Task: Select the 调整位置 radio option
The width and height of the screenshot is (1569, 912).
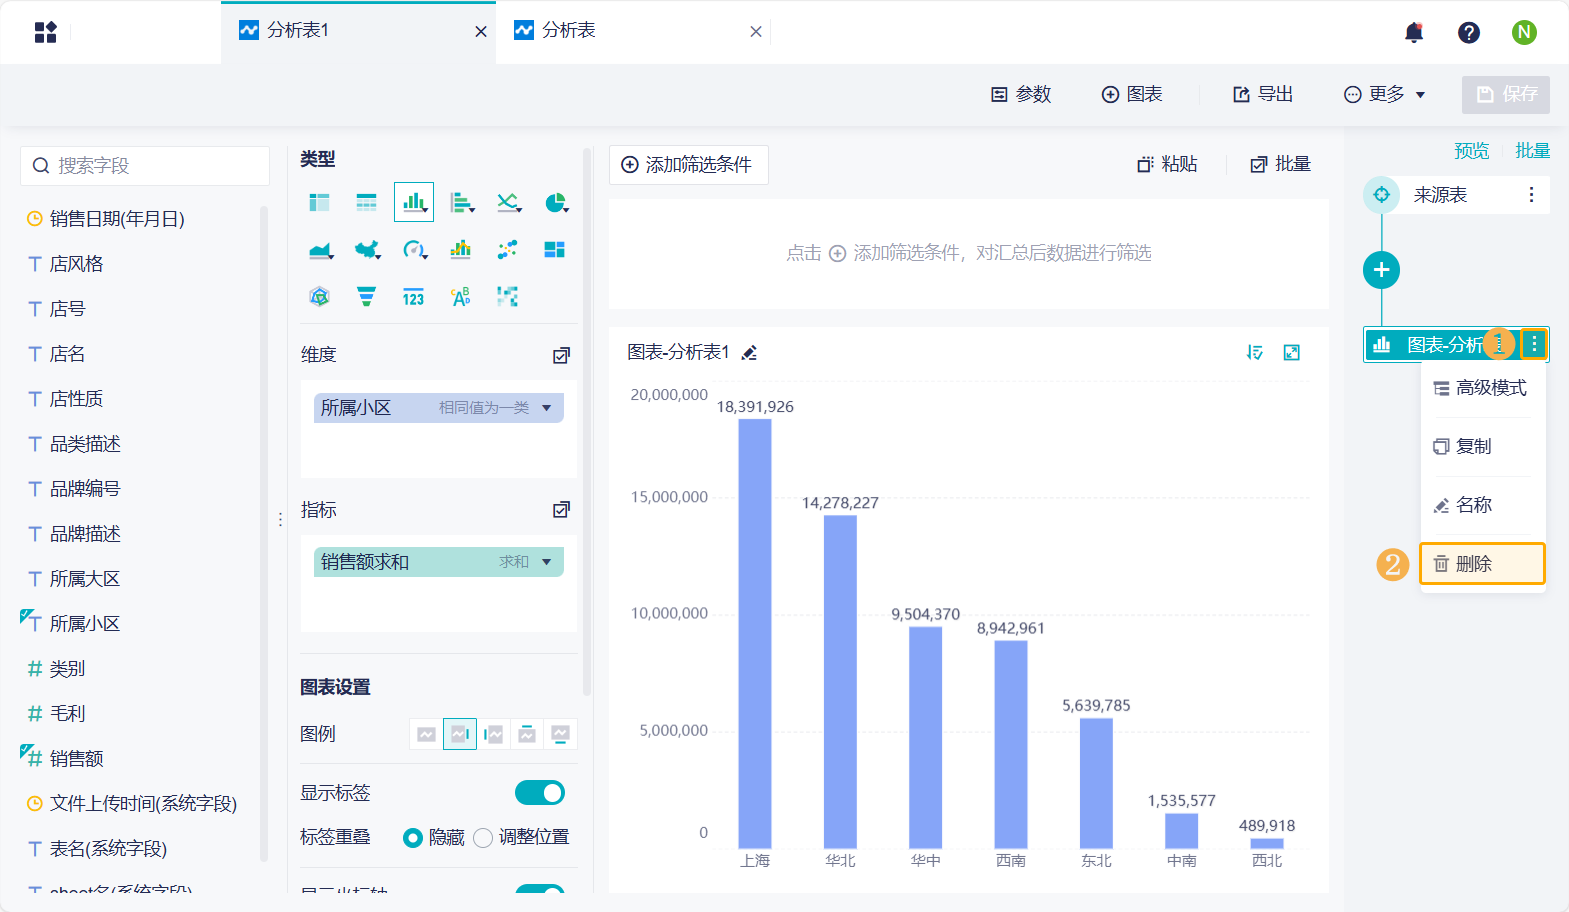Action: click(483, 838)
